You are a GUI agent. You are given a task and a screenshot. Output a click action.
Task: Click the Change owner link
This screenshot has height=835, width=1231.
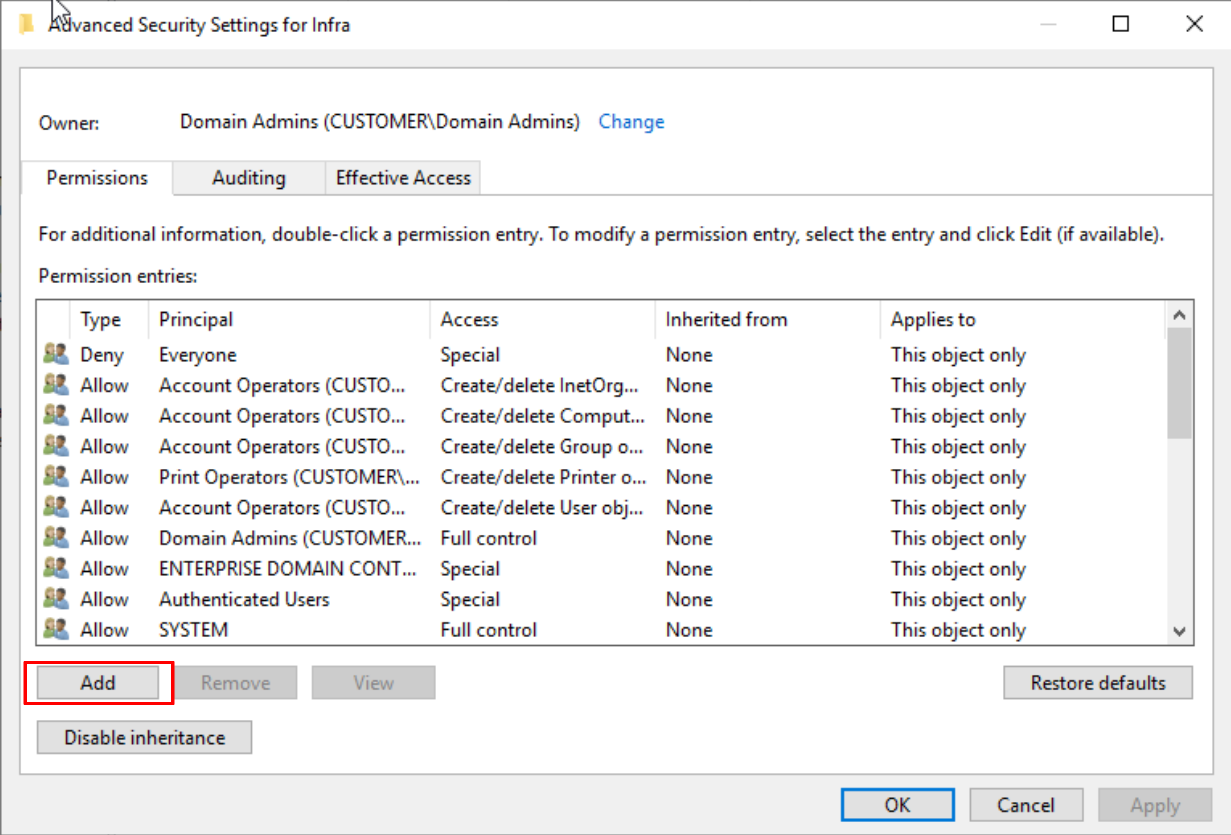(x=631, y=122)
